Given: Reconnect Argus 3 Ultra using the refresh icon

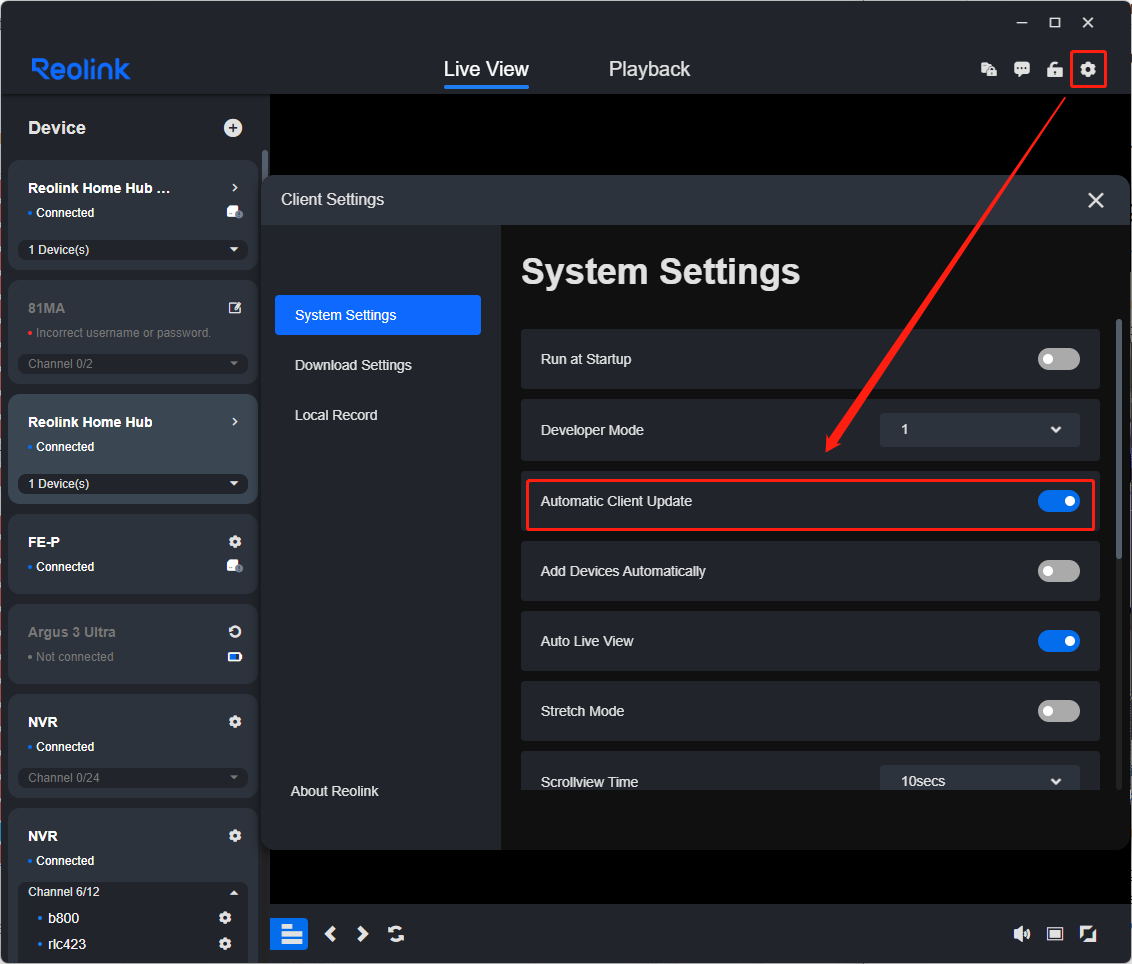Looking at the screenshot, I should pyautogui.click(x=235, y=632).
